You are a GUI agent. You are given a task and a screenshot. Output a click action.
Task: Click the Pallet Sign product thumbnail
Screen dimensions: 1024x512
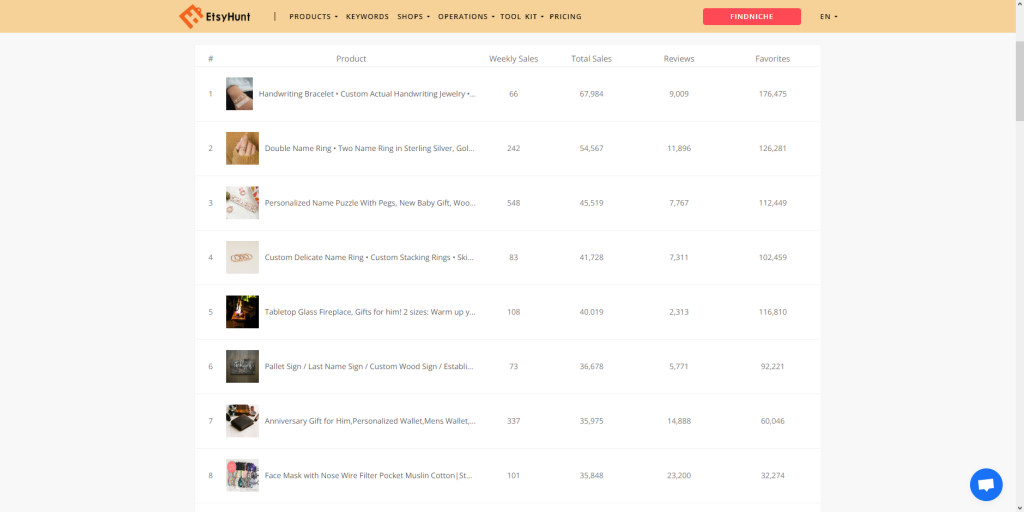242,367
